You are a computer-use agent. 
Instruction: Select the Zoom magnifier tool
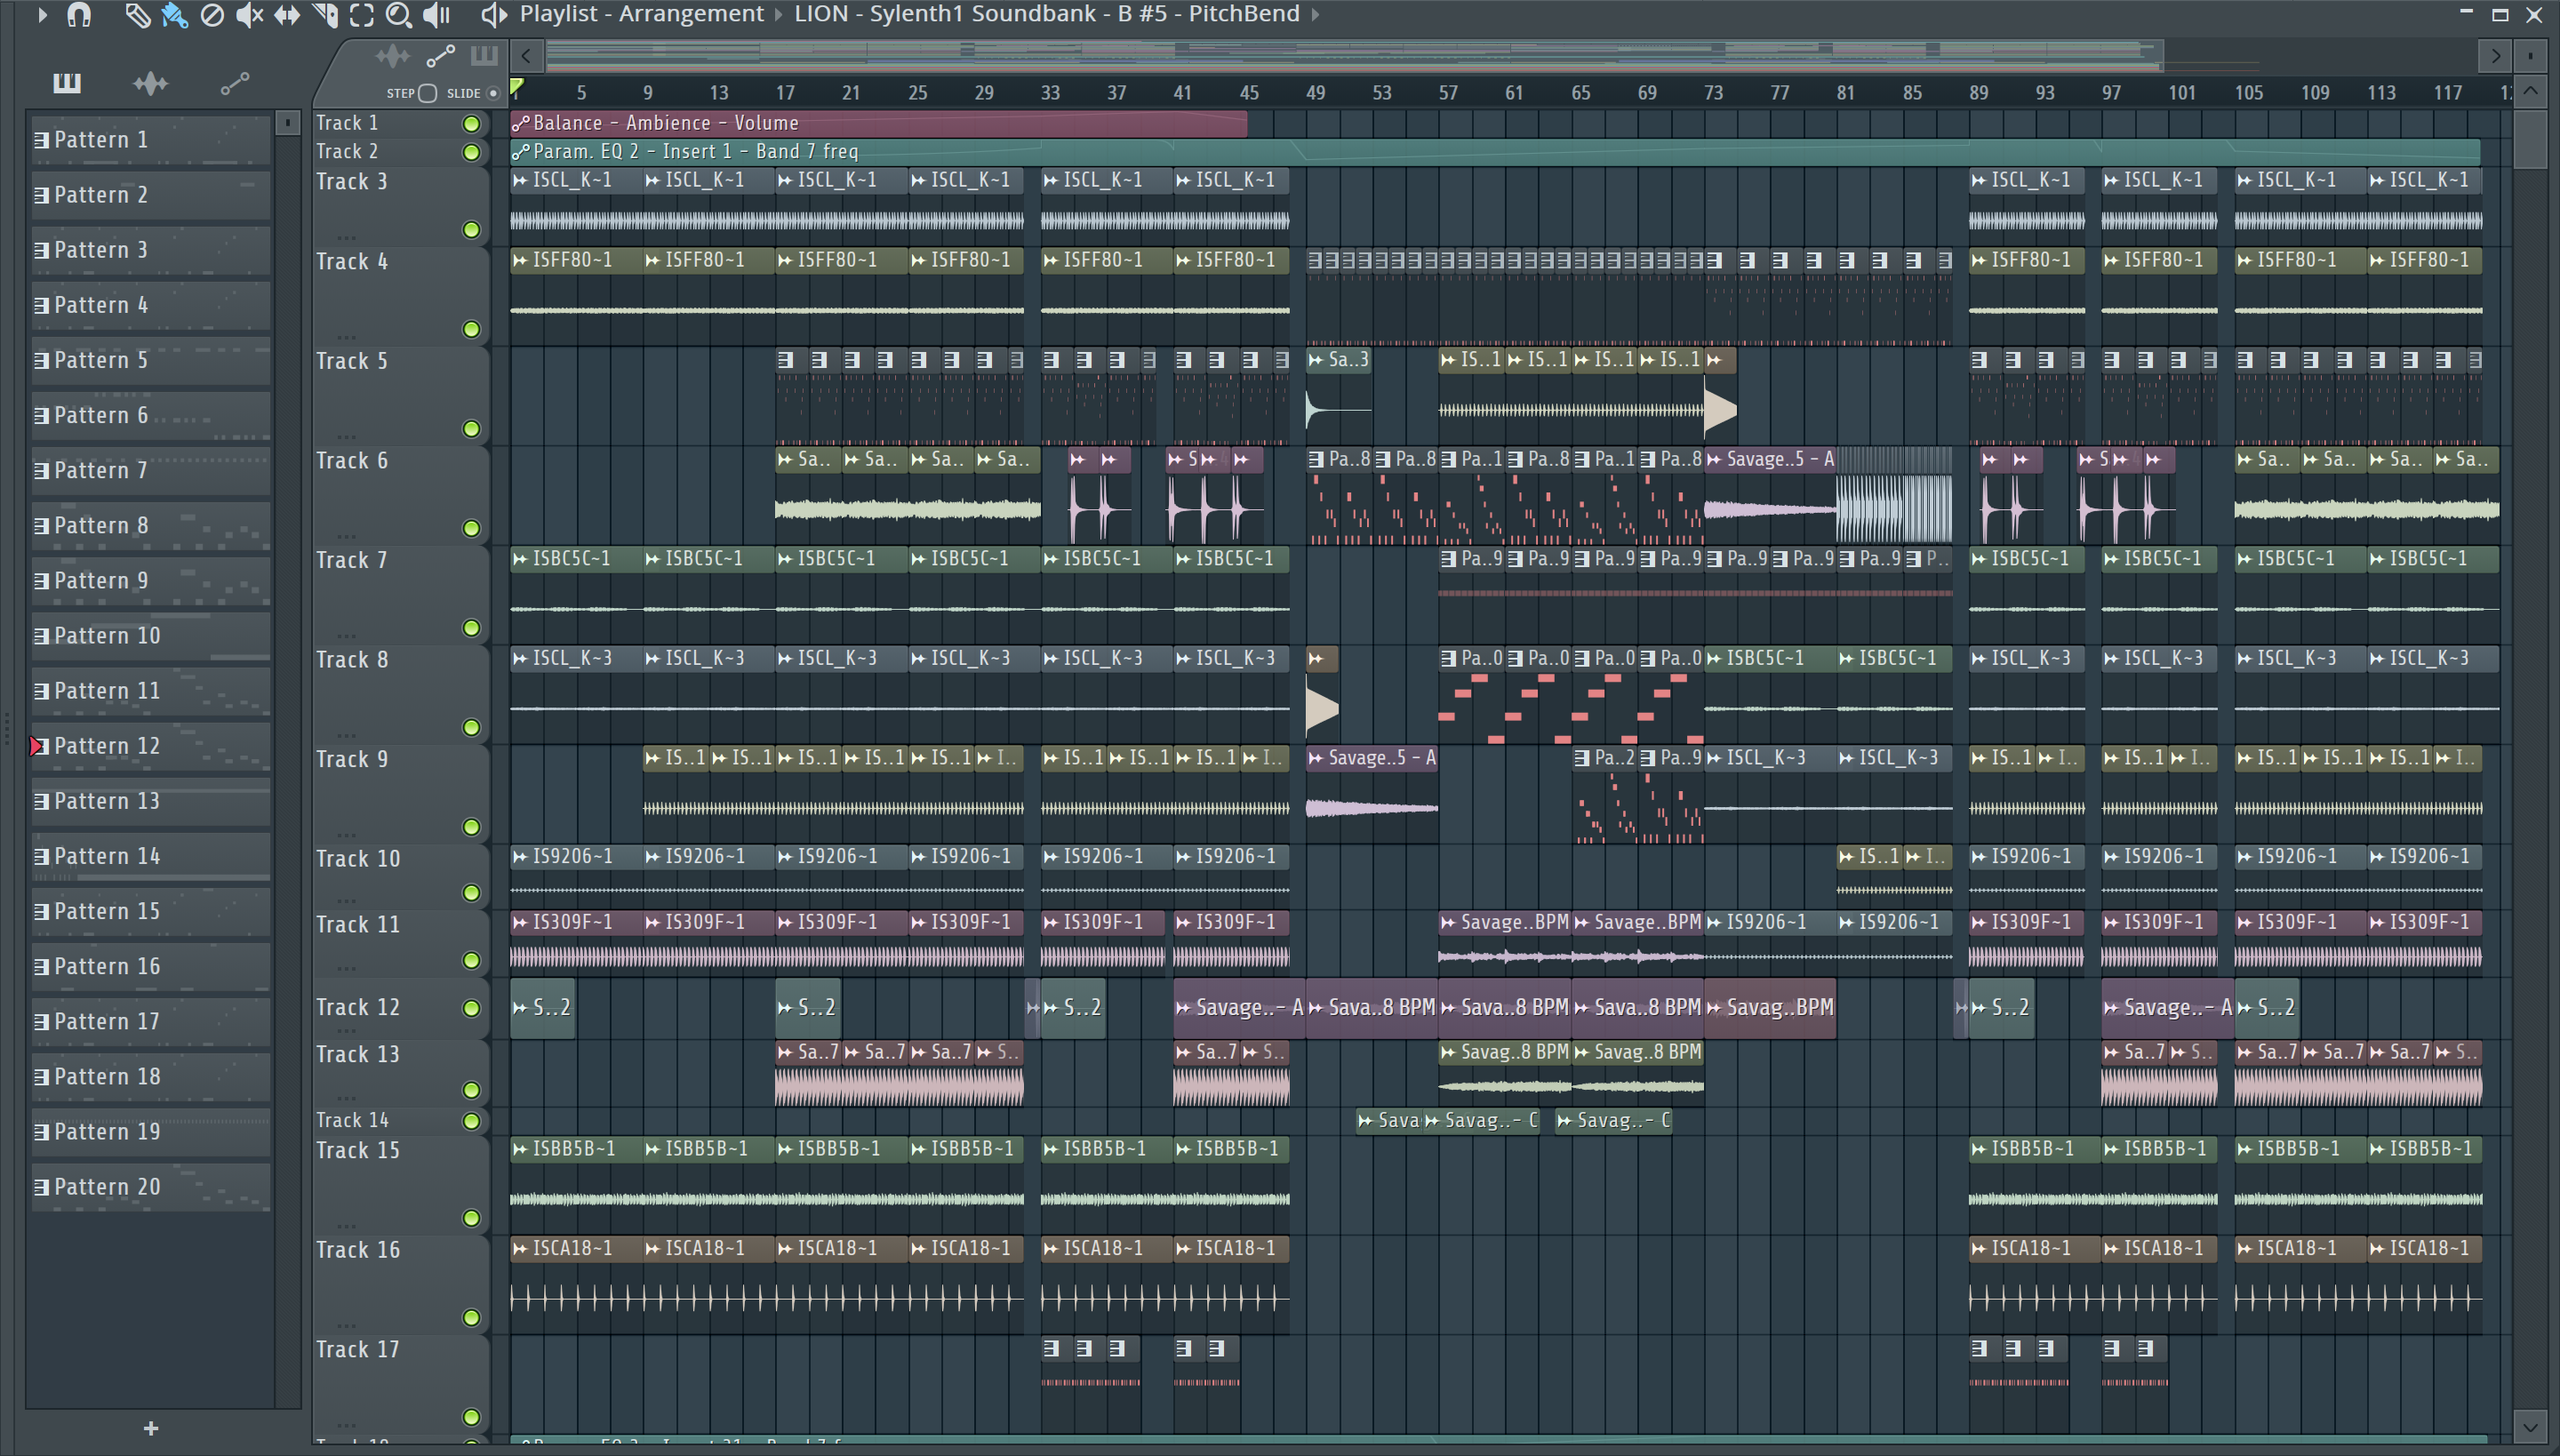tap(399, 15)
